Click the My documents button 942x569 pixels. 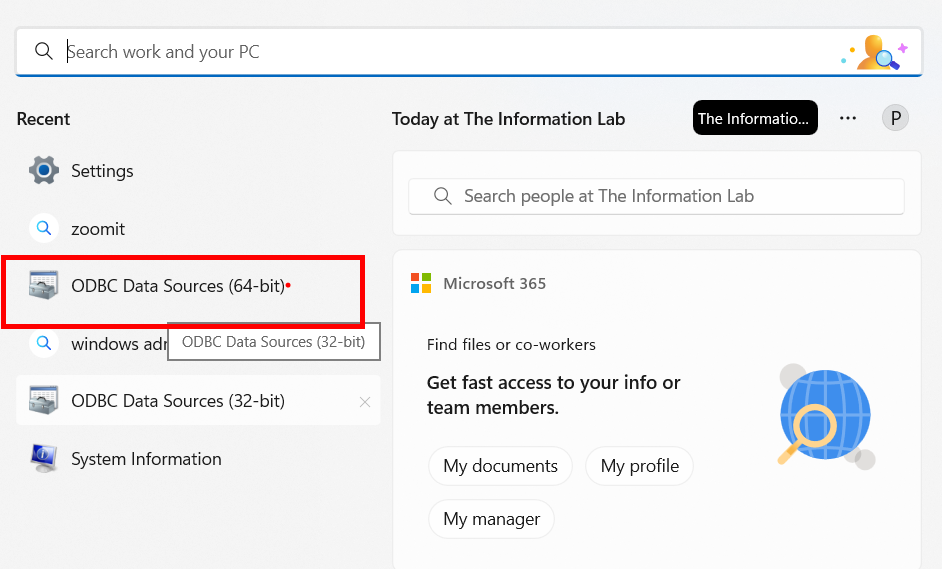click(x=500, y=466)
